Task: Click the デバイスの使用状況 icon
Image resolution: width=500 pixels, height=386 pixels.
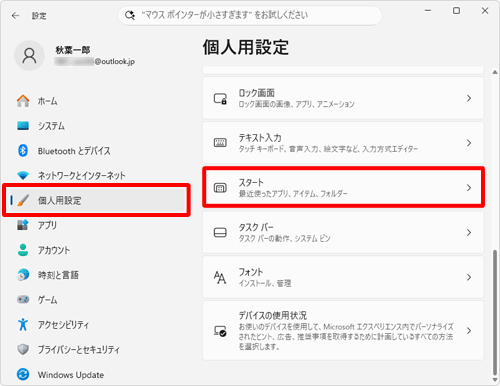Action: point(220,331)
